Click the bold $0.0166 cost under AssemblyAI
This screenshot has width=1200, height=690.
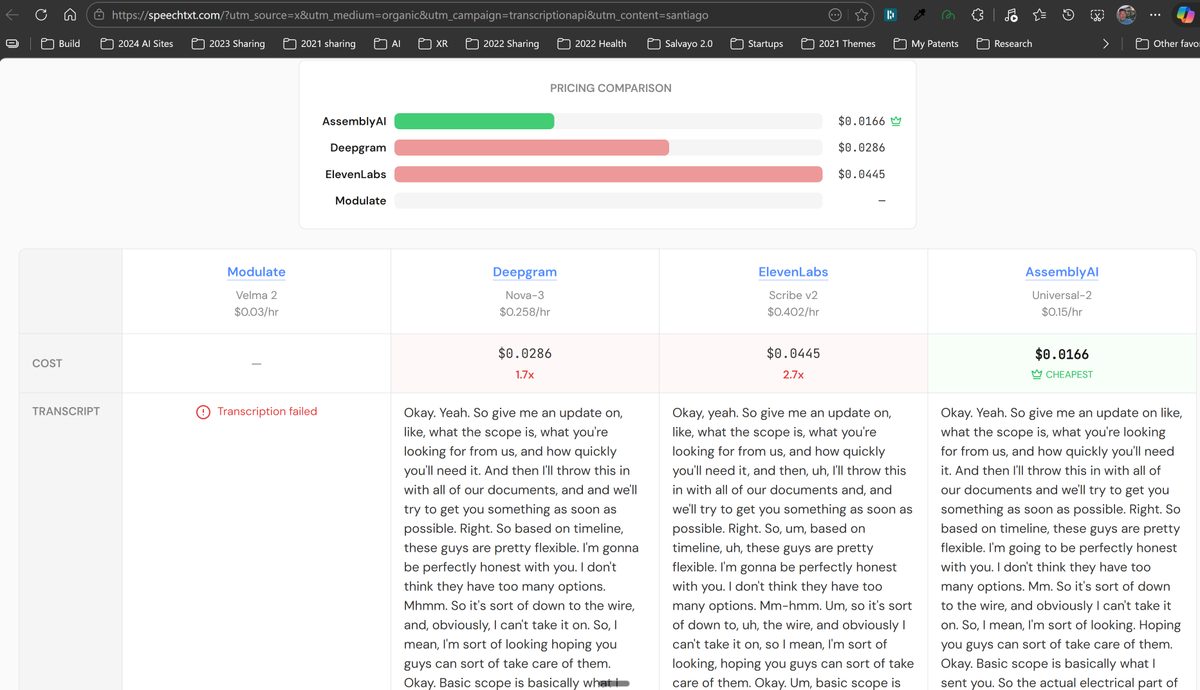point(1062,354)
